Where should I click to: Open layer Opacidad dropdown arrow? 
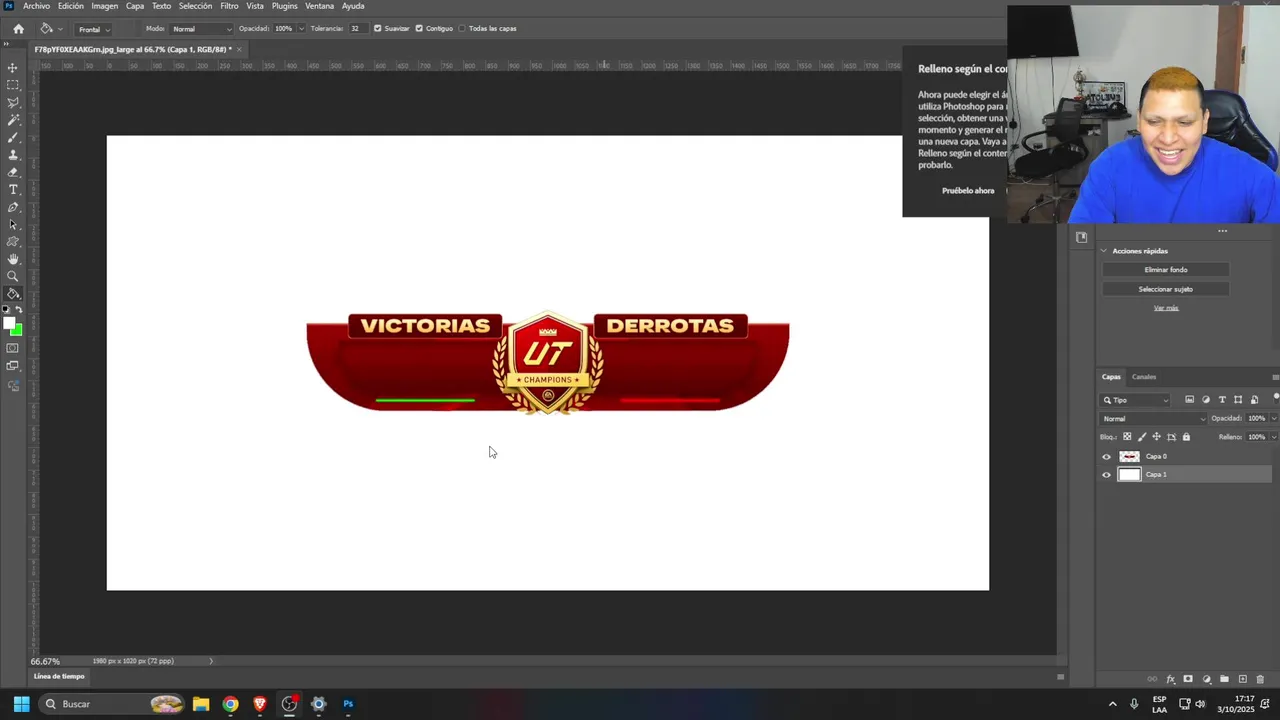[1273, 419]
